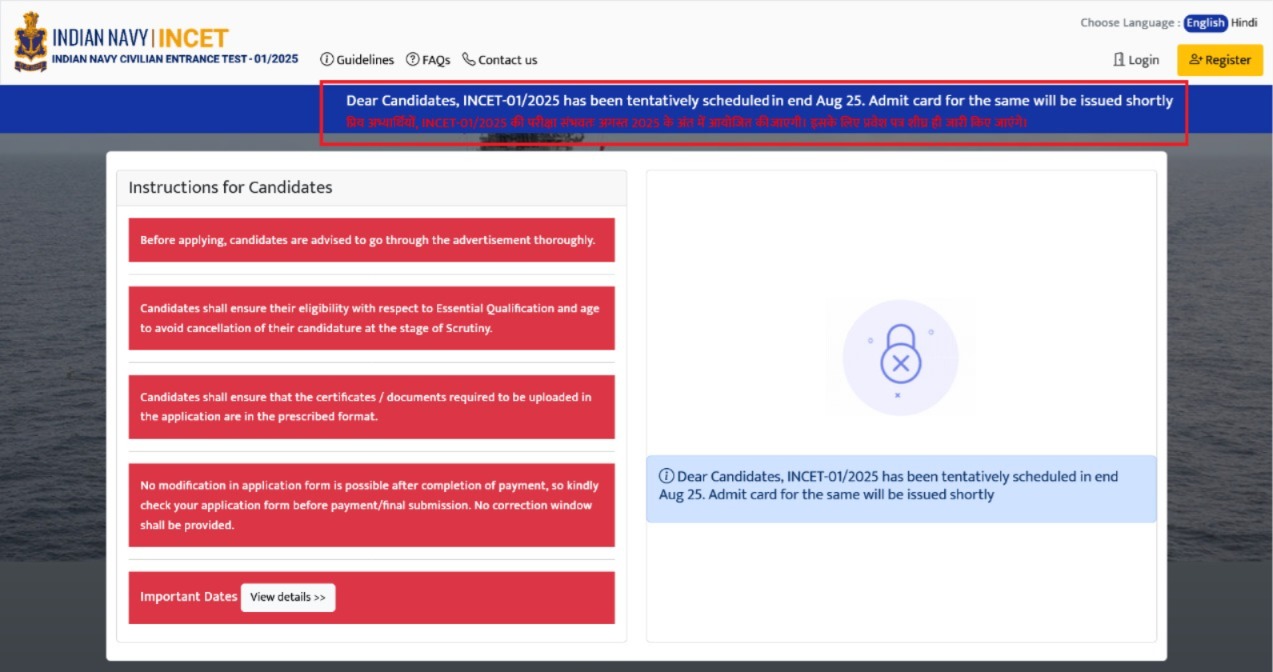Click the Choose Language label
Screen dimensions: 1273x672
point(1130,23)
